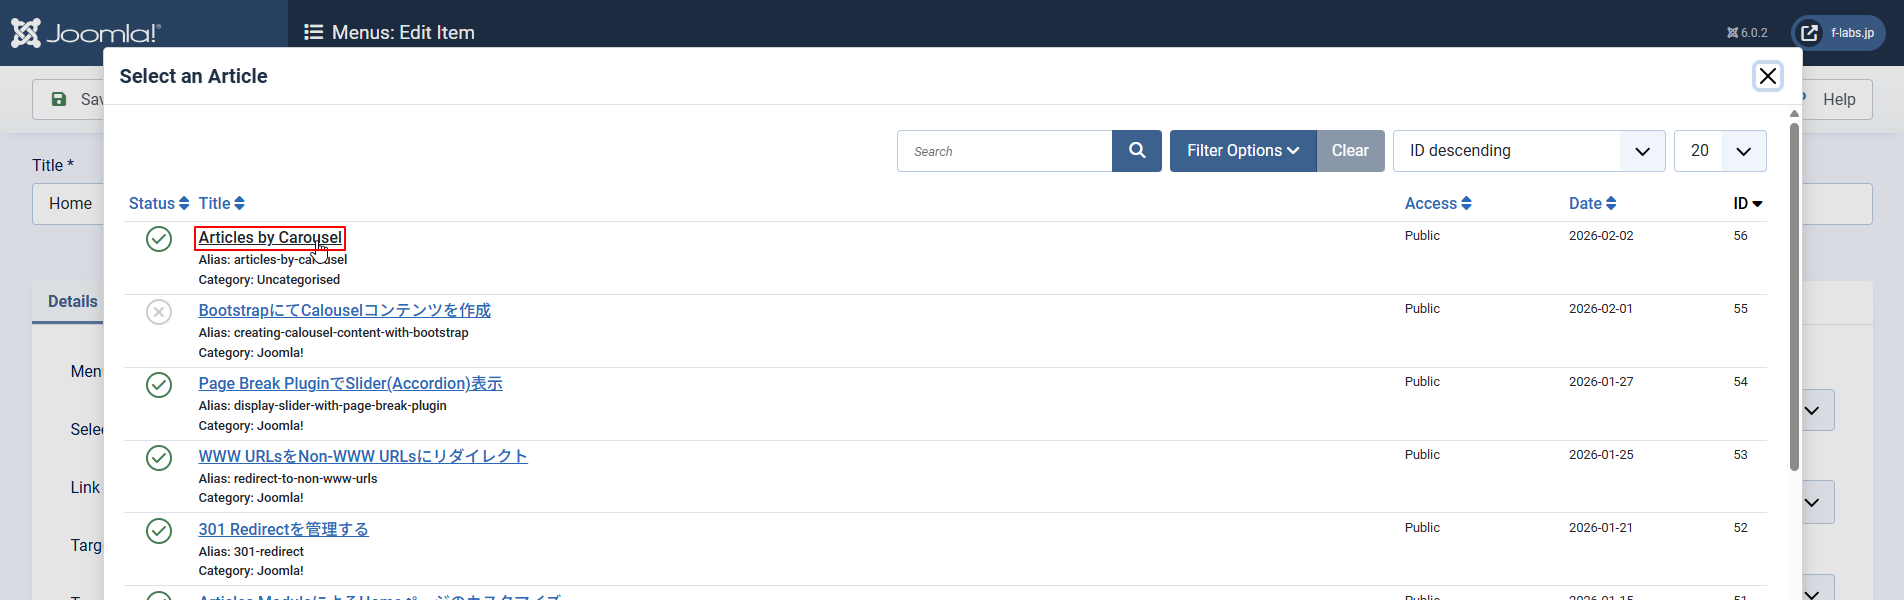Viewport: 1904px width, 600px height.
Task: Open the list limit 20 dropdown
Action: click(x=1719, y=151)
